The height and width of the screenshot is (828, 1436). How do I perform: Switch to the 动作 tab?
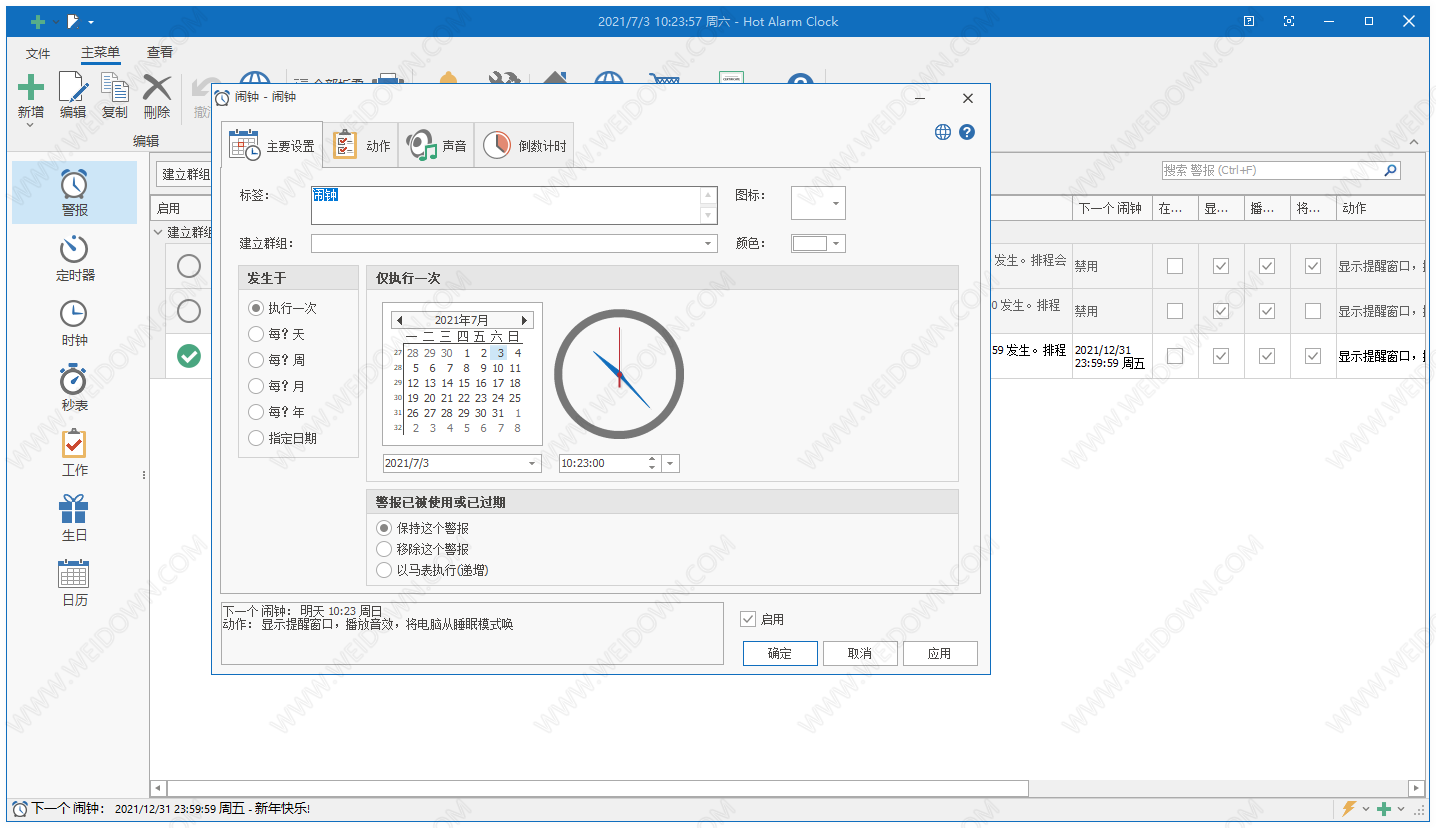361,145
